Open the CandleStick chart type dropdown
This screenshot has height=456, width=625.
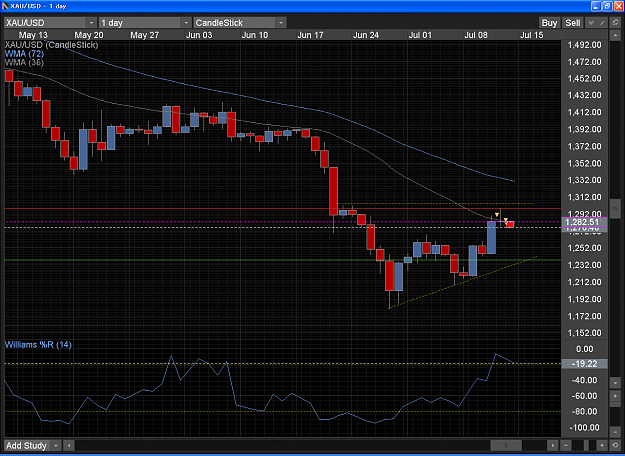tap(281, 23)
